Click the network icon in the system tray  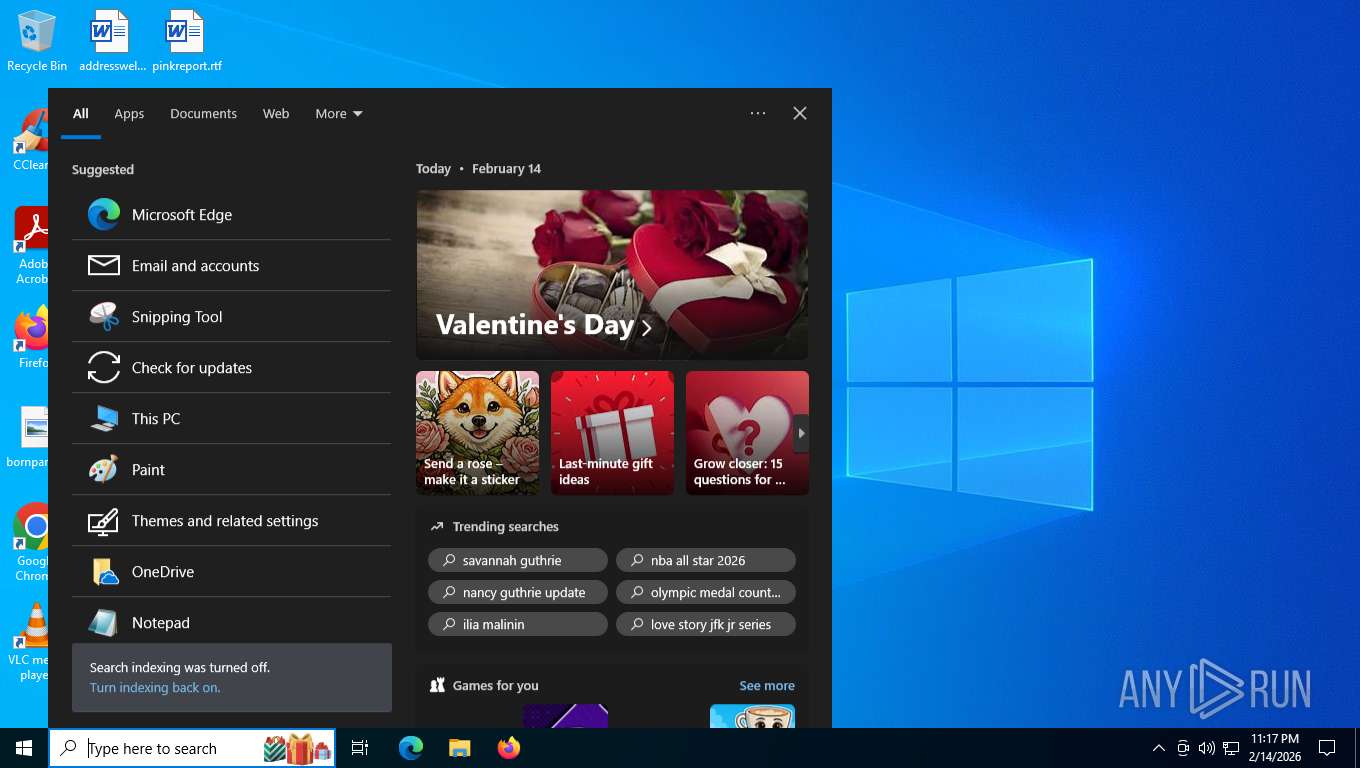(1231, 748)
